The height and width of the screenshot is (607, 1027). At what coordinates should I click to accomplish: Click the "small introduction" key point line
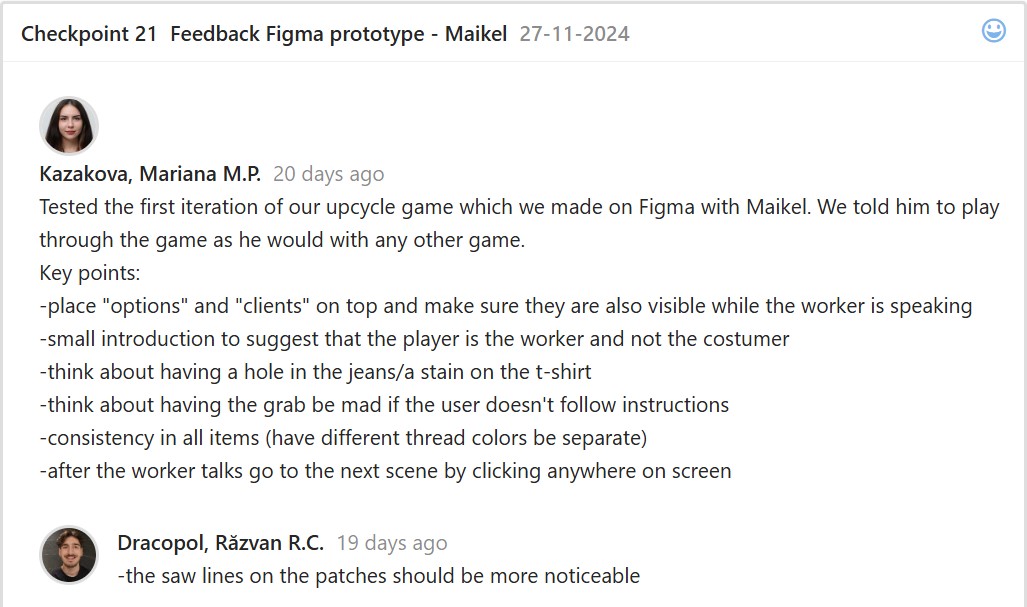(x=414, y=339)
